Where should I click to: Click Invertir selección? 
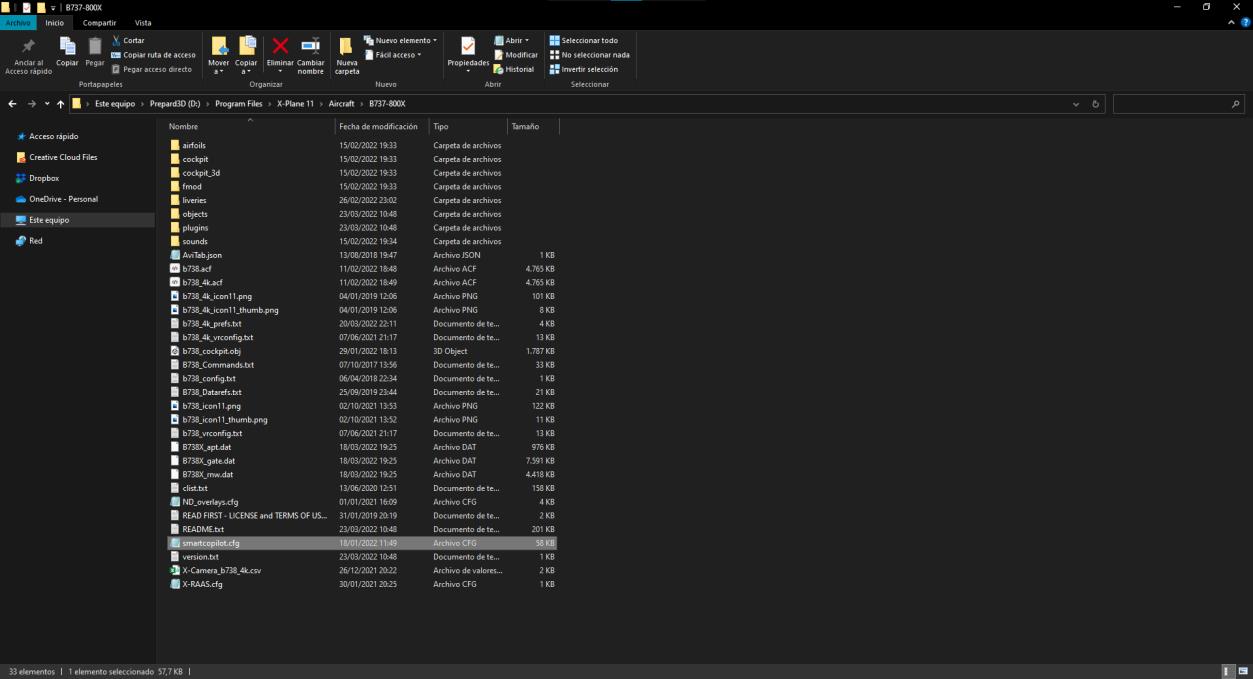(583, 69)
